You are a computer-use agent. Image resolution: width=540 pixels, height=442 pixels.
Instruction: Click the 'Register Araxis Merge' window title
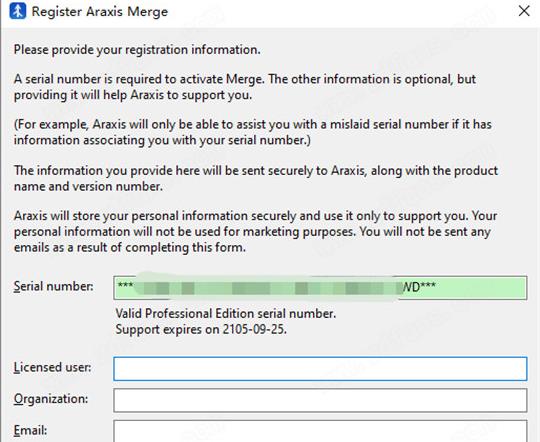coord(100,12)
